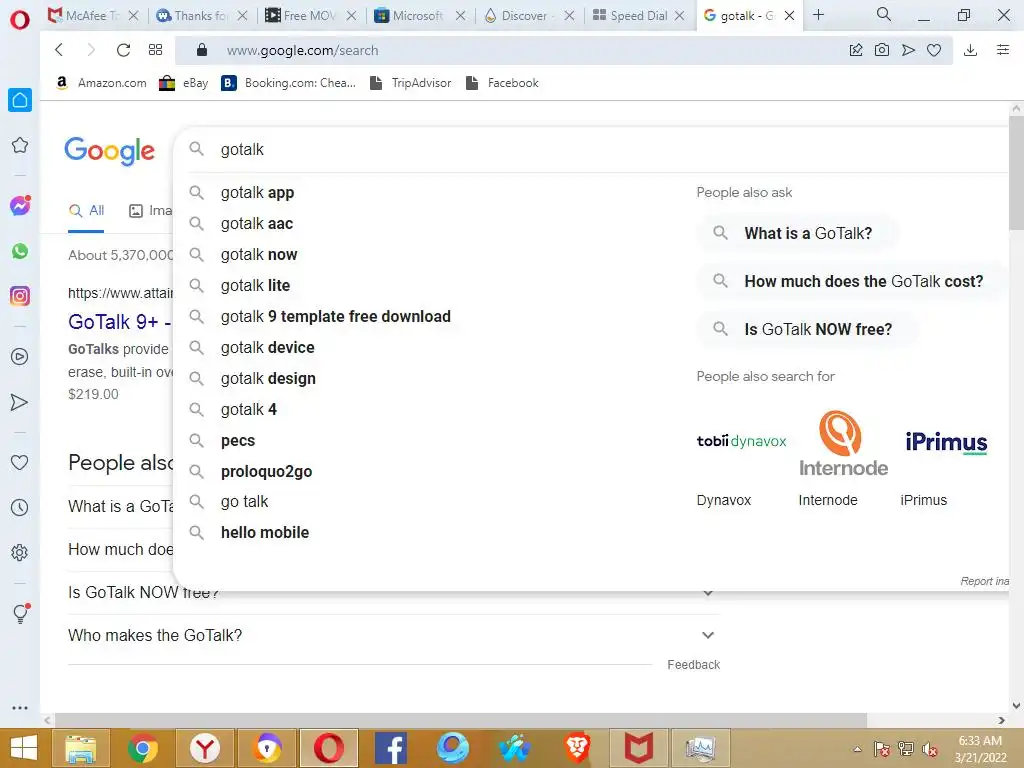This screenshot has height=768, width=1024.
Task: Search tabs with magnifier icon in title bar
Action: pyautogui.click(x=884, y=14)
